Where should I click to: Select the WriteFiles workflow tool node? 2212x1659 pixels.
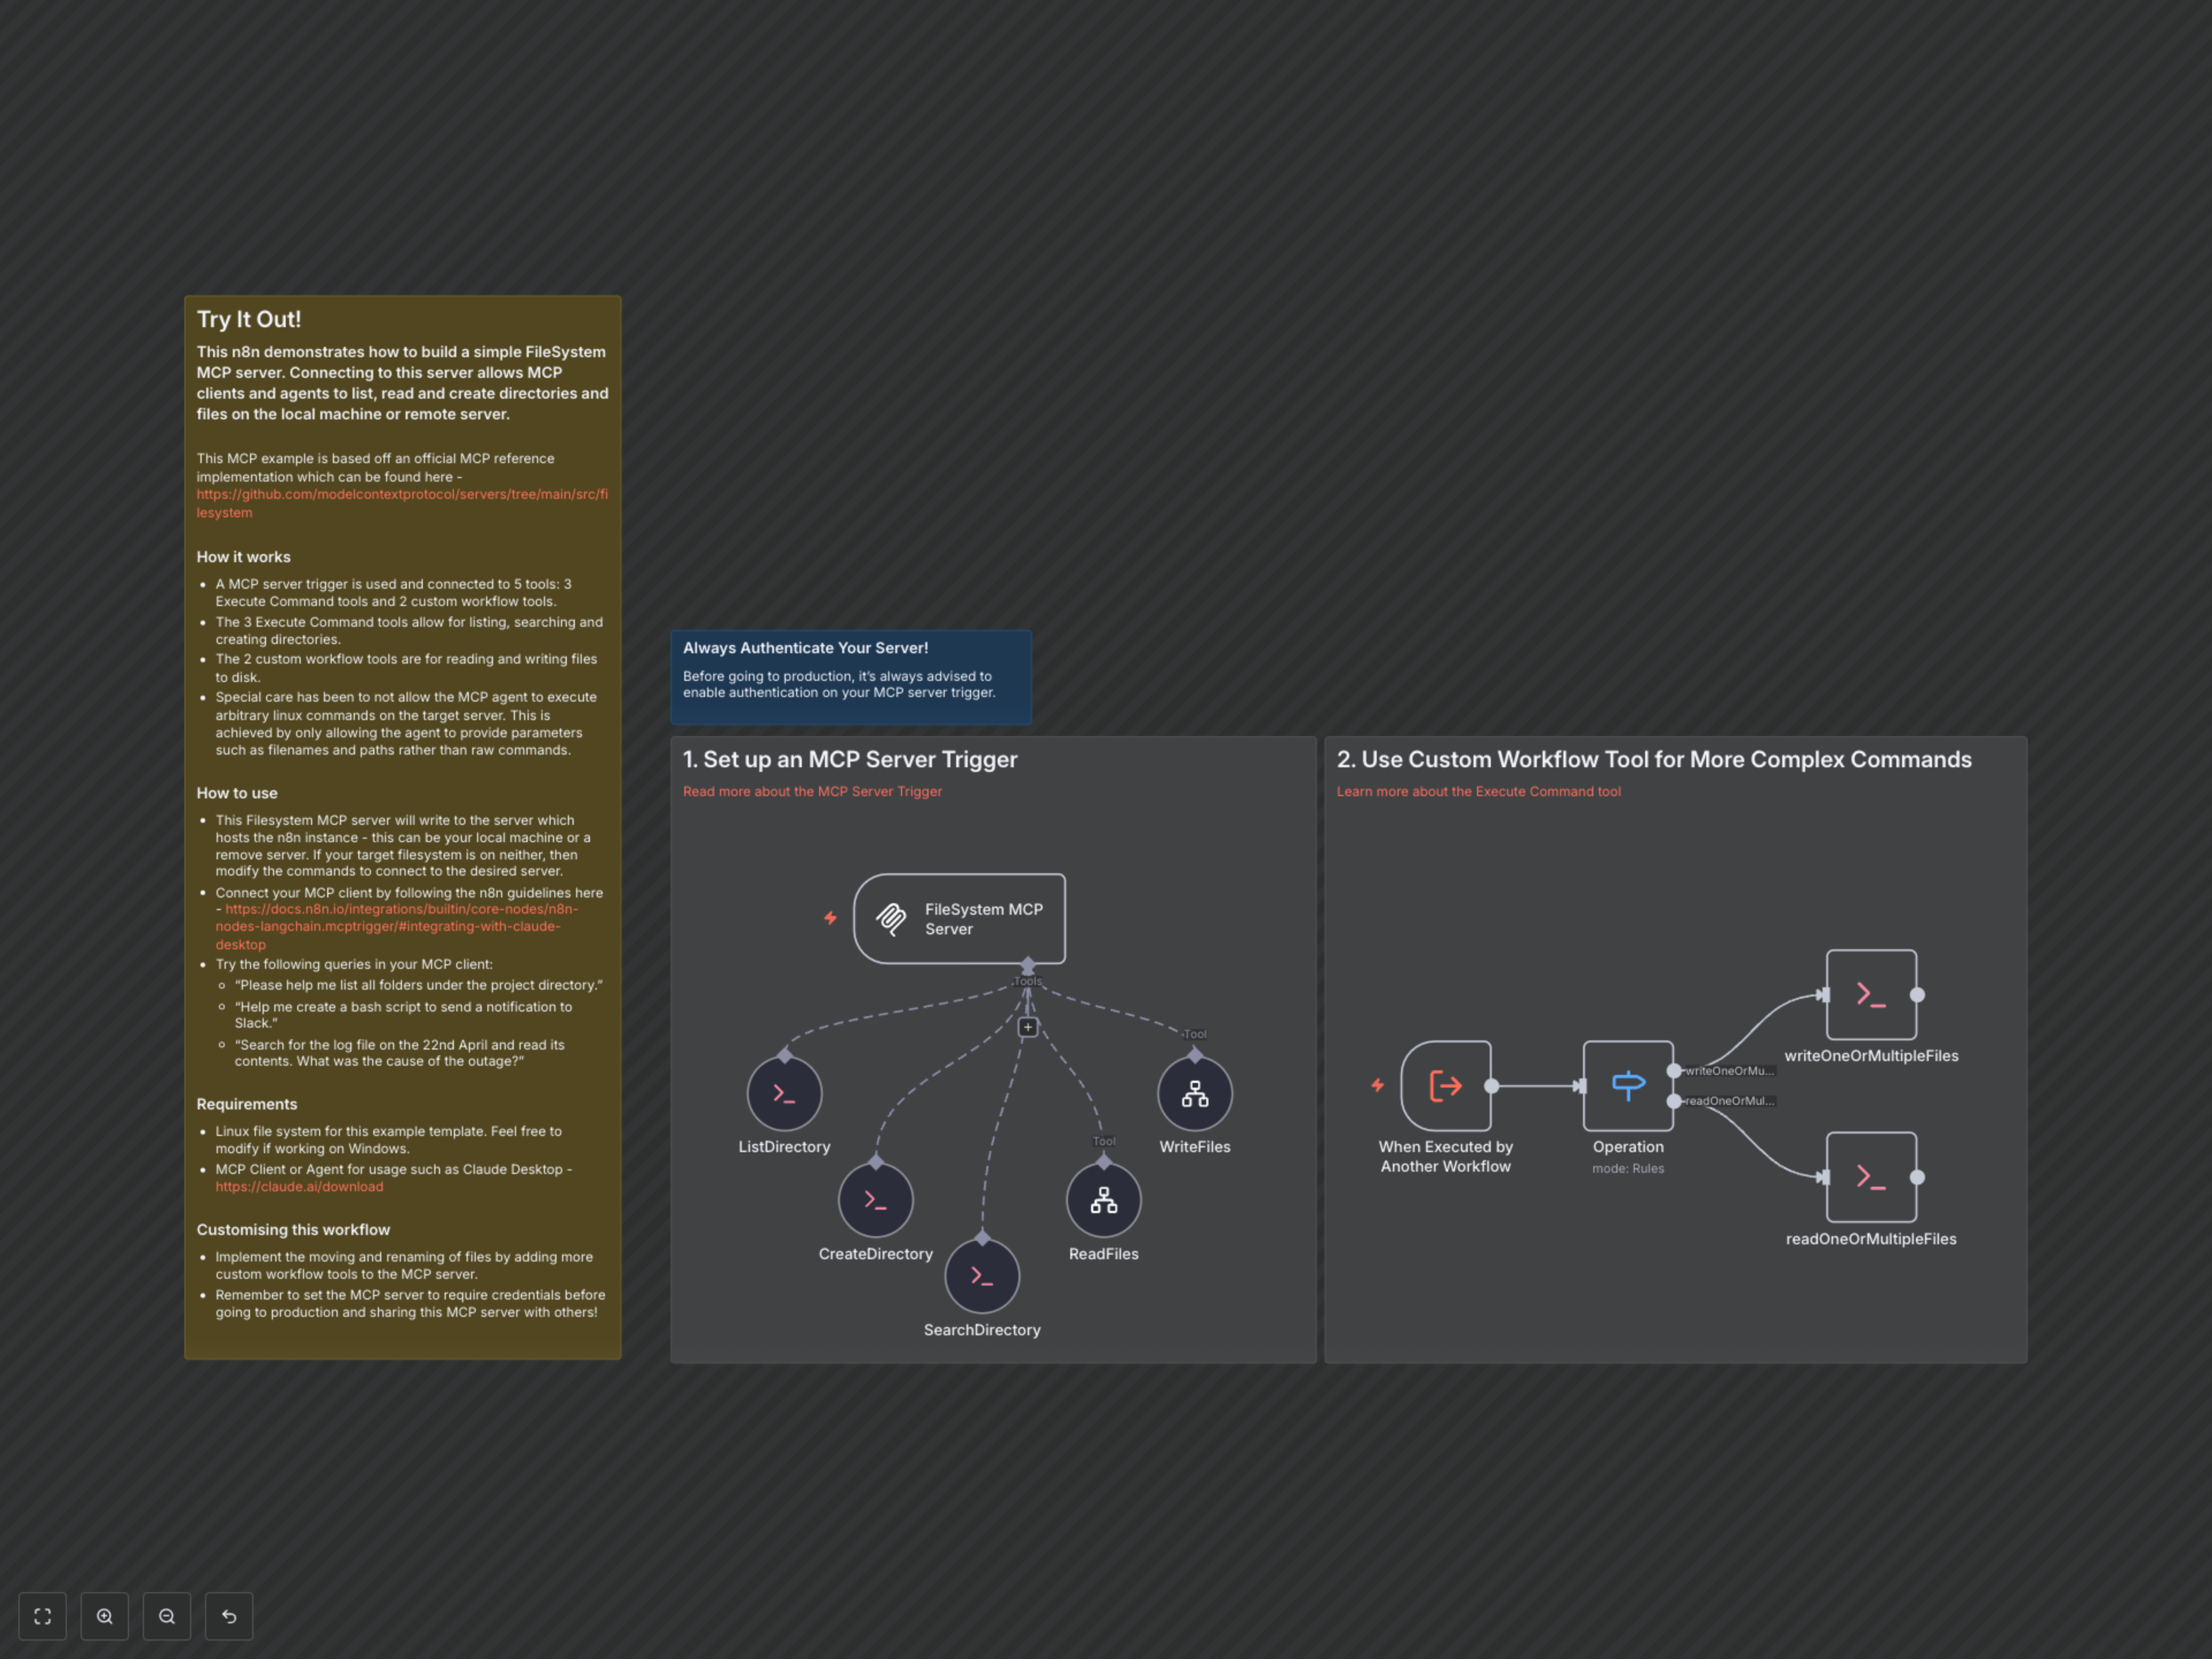click(1194, 1093)
